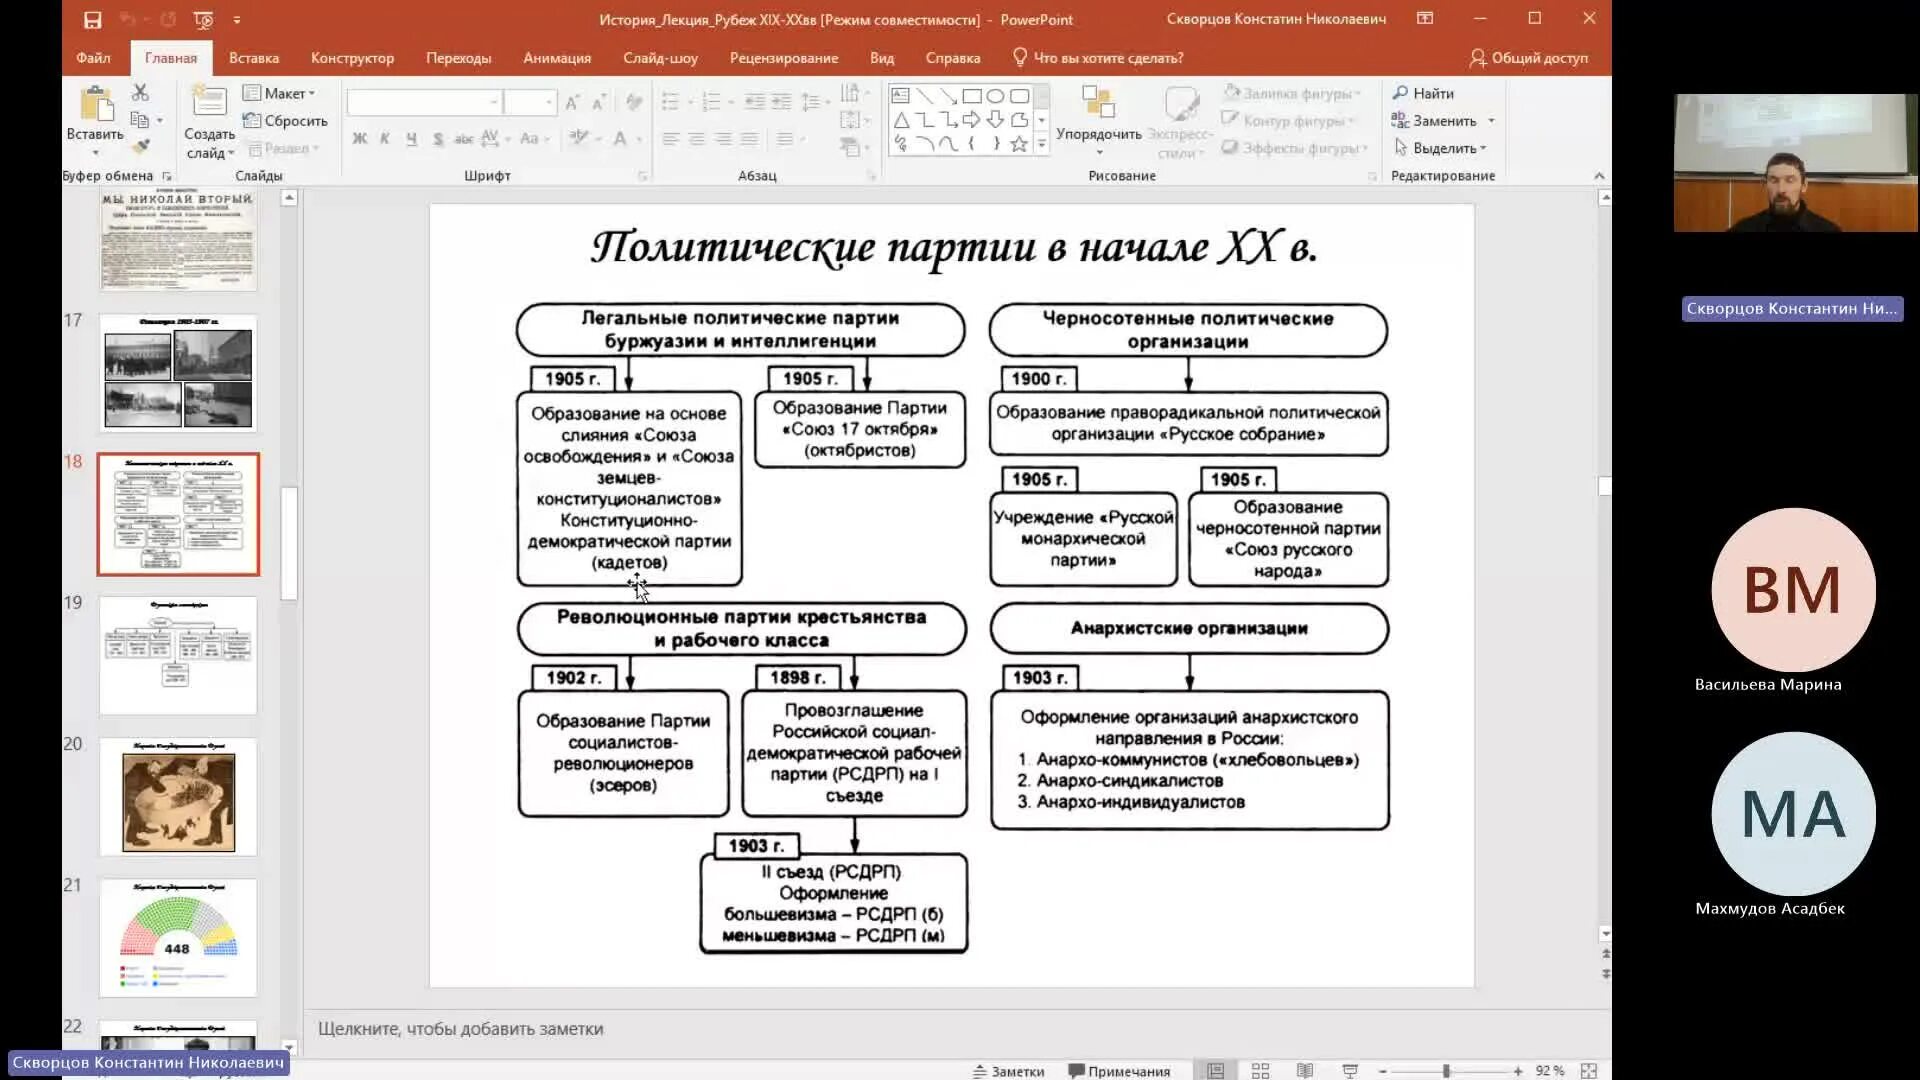The image size is (1920, 1080).
Task: Open the Анимация ribbon tab
Action: tap(556, 58)
